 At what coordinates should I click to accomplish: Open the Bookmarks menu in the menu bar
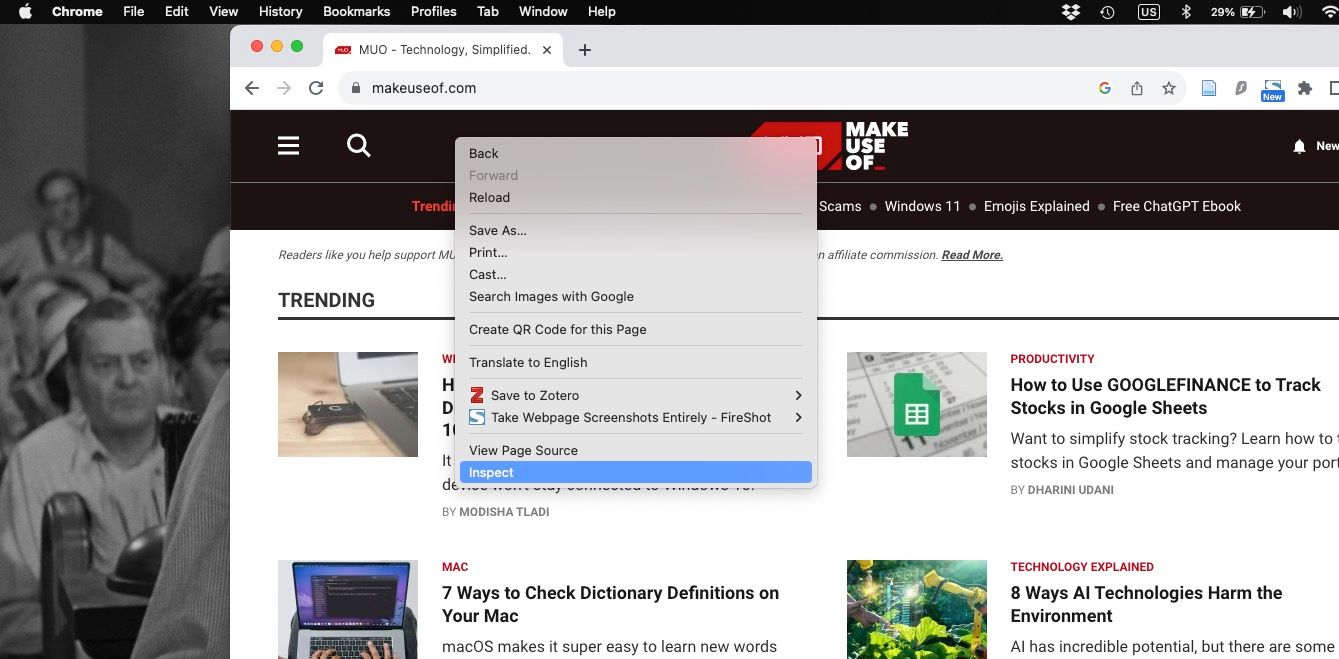click(x=357, y=11)
